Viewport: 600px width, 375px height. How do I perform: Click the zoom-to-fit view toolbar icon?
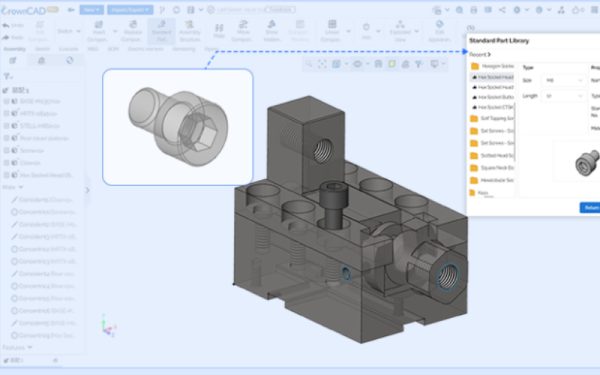(x=322, y=64)
